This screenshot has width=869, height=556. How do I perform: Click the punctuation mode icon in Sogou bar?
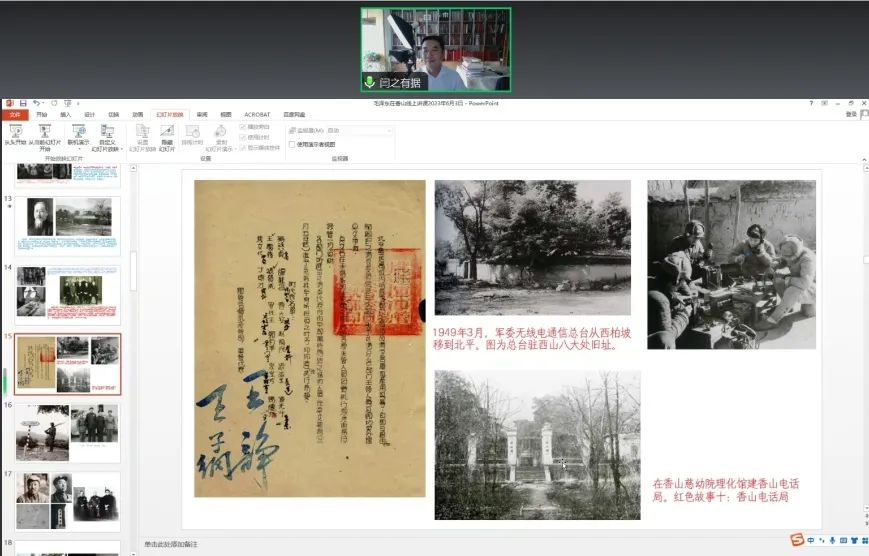coord(822,540)
